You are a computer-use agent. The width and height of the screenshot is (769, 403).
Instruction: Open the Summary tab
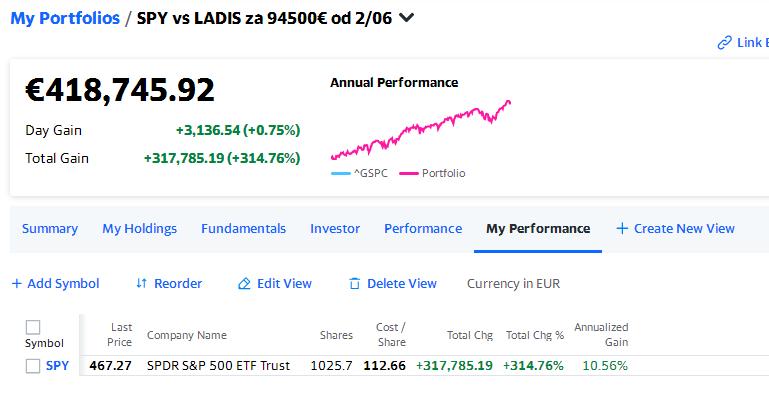click(50, 228)
